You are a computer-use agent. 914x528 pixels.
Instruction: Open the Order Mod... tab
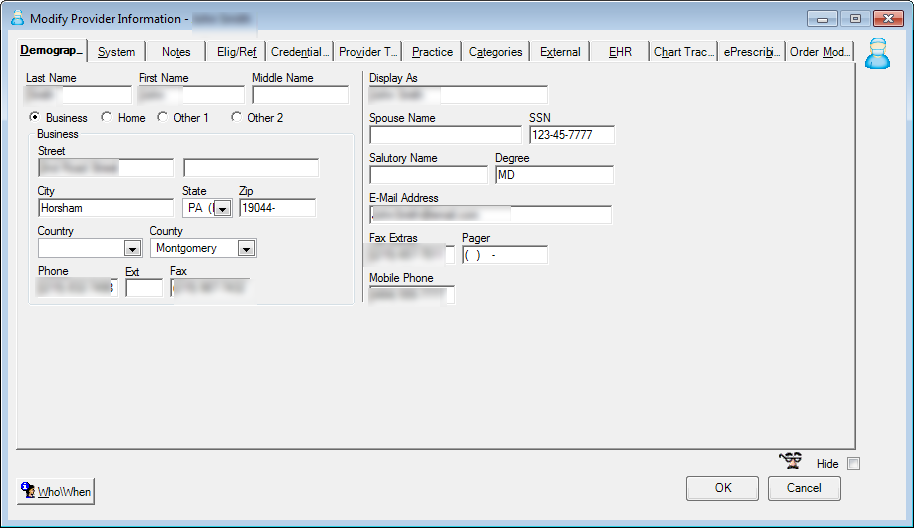click(x=820, y=52)
